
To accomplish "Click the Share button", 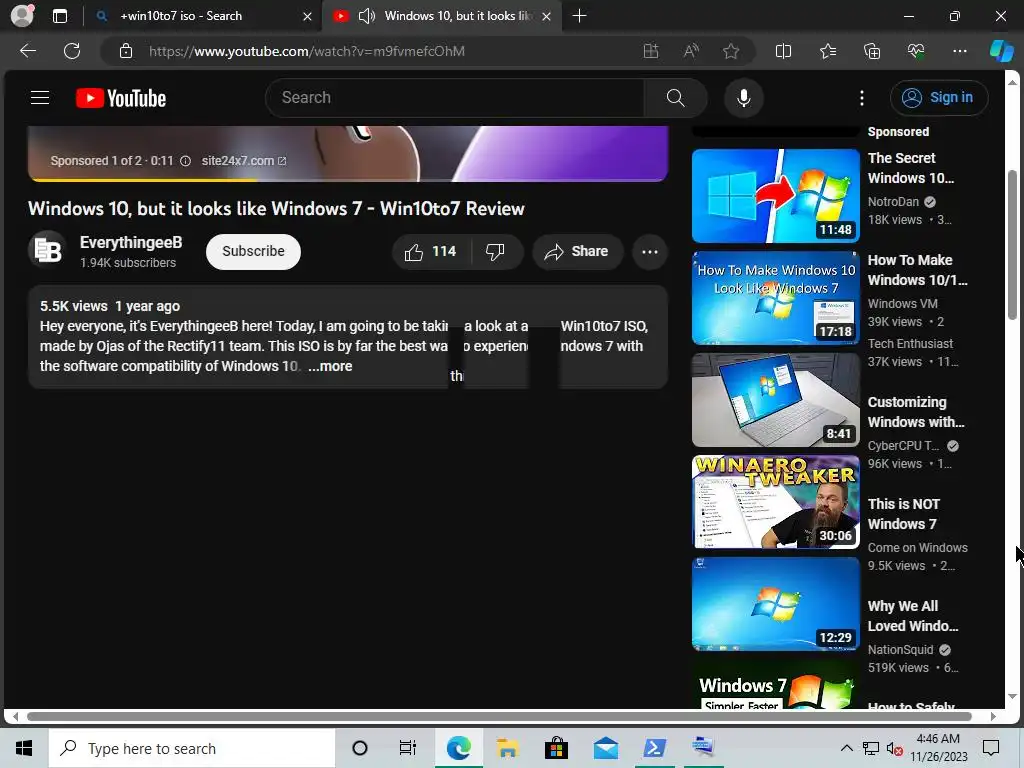I will 577,252.
